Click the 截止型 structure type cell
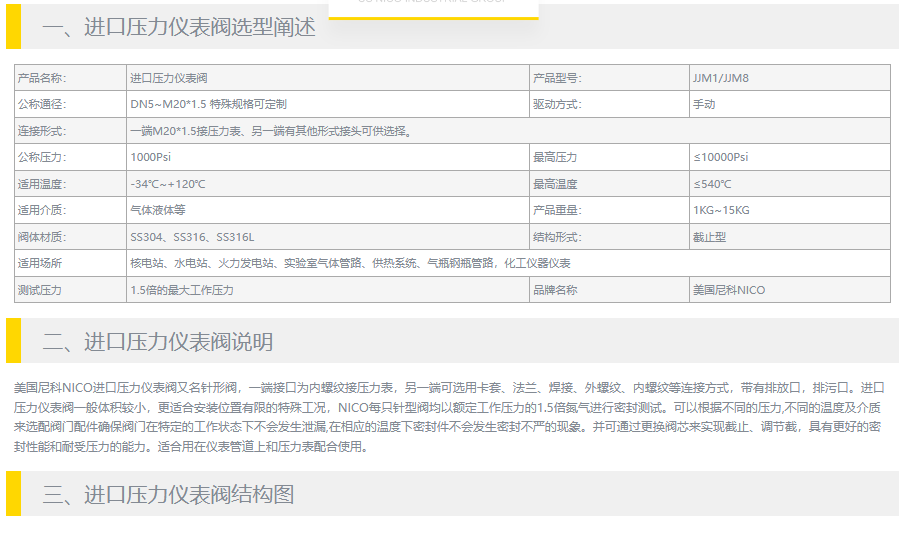Image resolution: width=906 pixels, height=553 pixels. click(709, 237)
